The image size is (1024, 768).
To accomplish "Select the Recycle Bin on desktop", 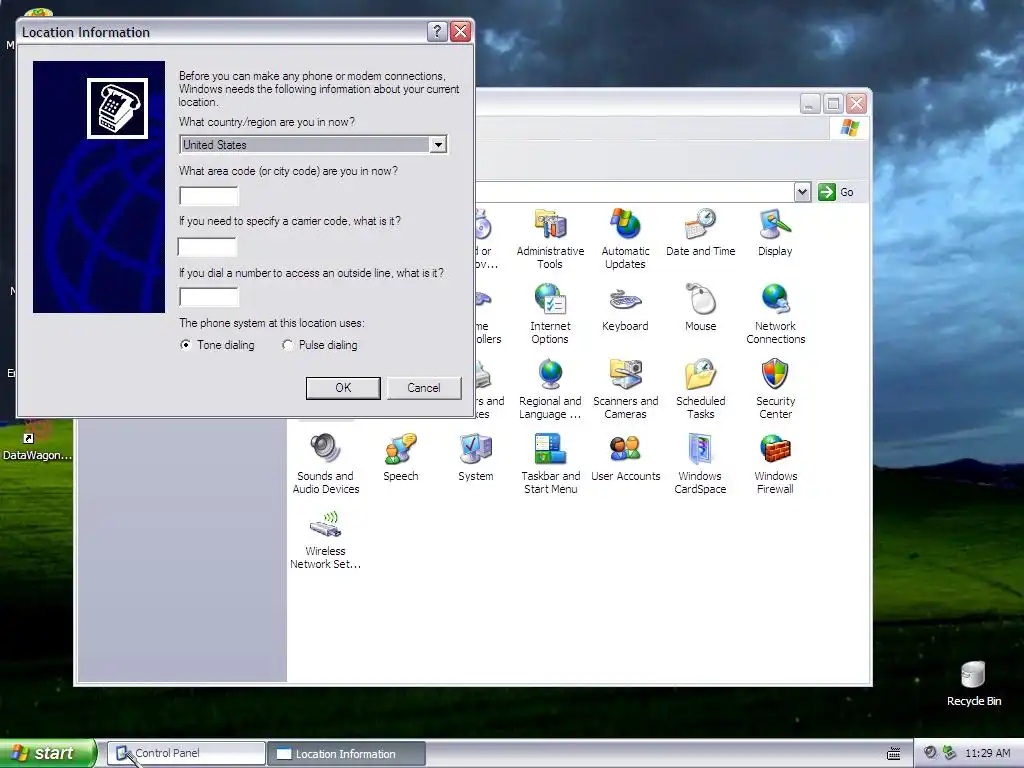I will pyautogui.click(x=973, y=683).
